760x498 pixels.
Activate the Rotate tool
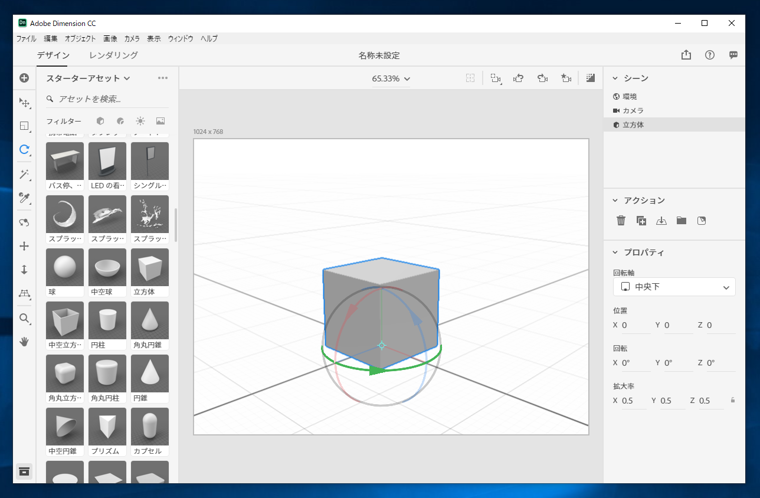pos(24,150)
